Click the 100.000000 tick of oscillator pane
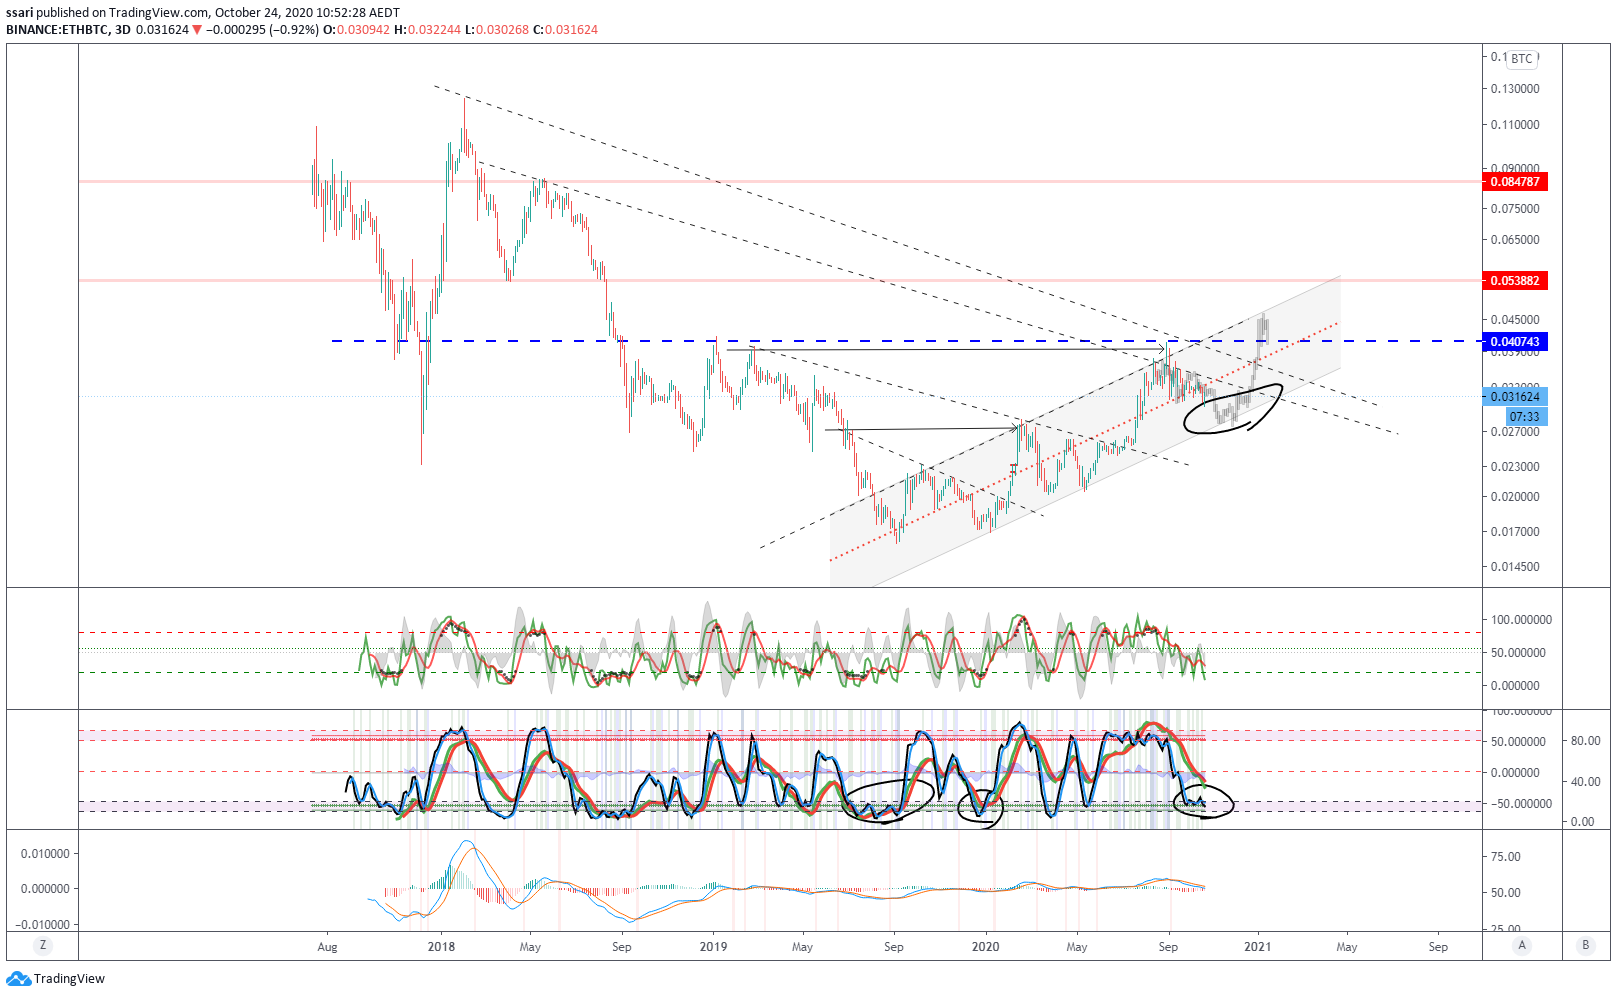The image size is (1617, 997). (1521, 620)
